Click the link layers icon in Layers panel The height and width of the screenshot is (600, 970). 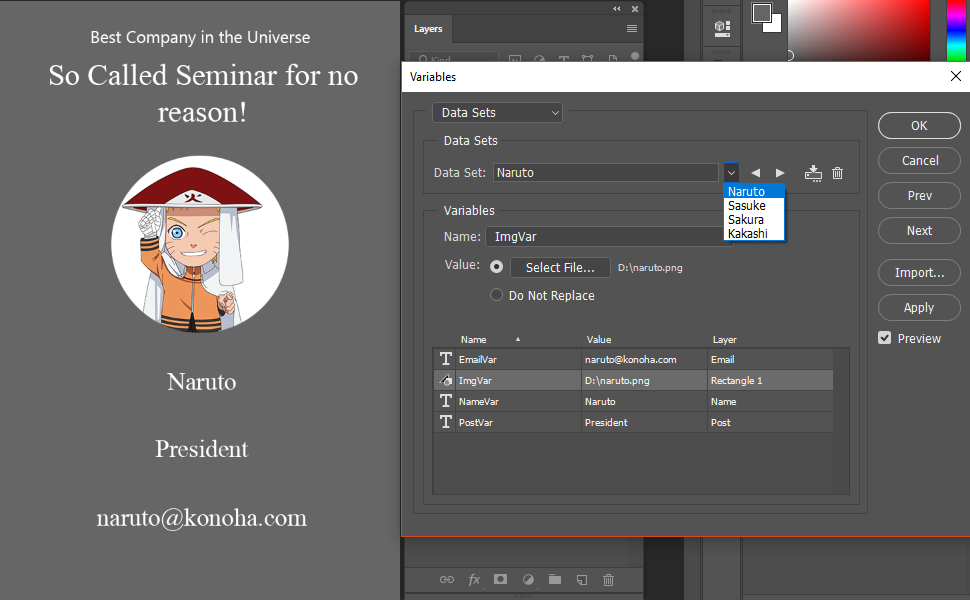(447, 580)
